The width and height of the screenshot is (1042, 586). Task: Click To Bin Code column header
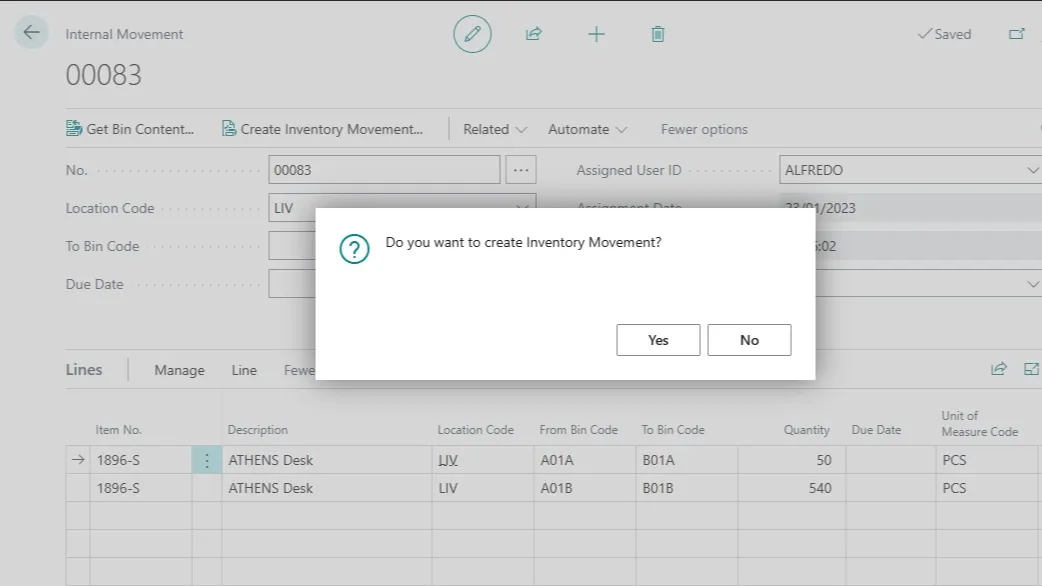pyautogui.click(x=673, y=430)
